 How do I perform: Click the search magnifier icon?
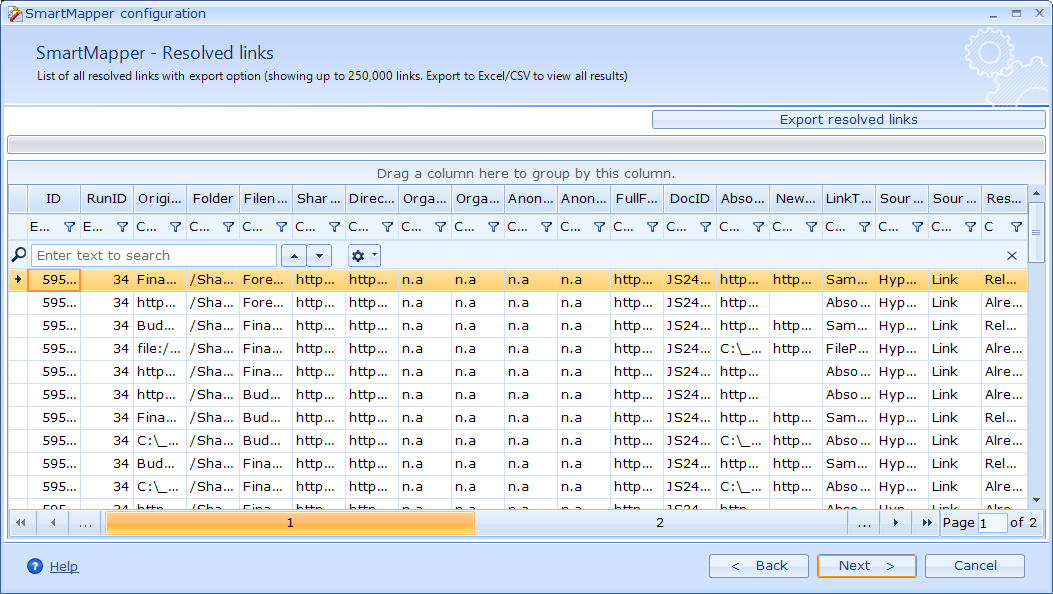(19, 255)
